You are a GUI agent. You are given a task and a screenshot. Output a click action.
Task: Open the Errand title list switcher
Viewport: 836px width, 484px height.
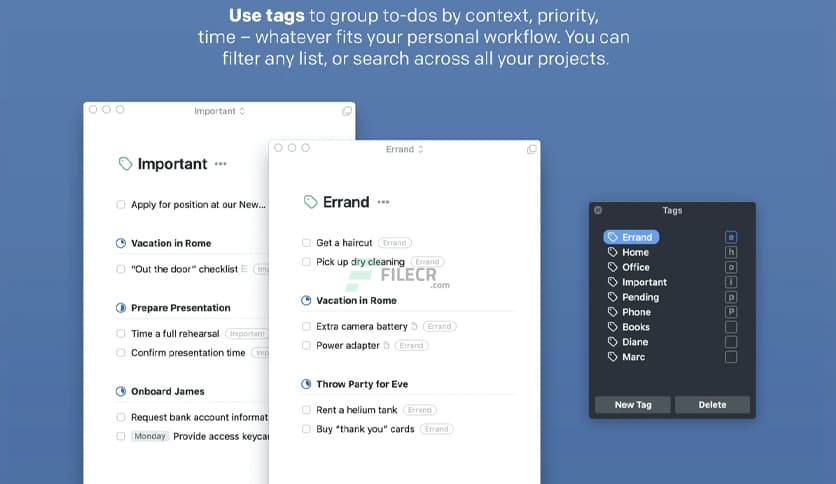[x=404, y=149]
